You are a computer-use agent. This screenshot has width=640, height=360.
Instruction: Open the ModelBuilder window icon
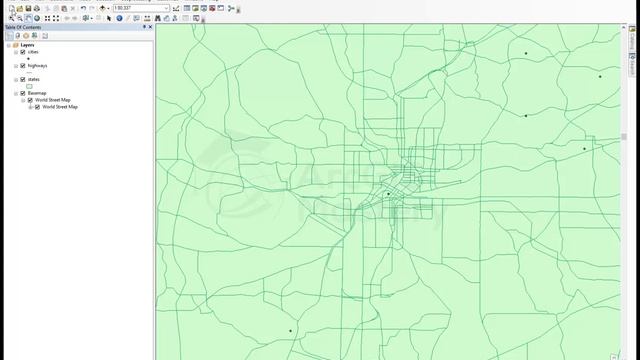click(x=231, y=8)
